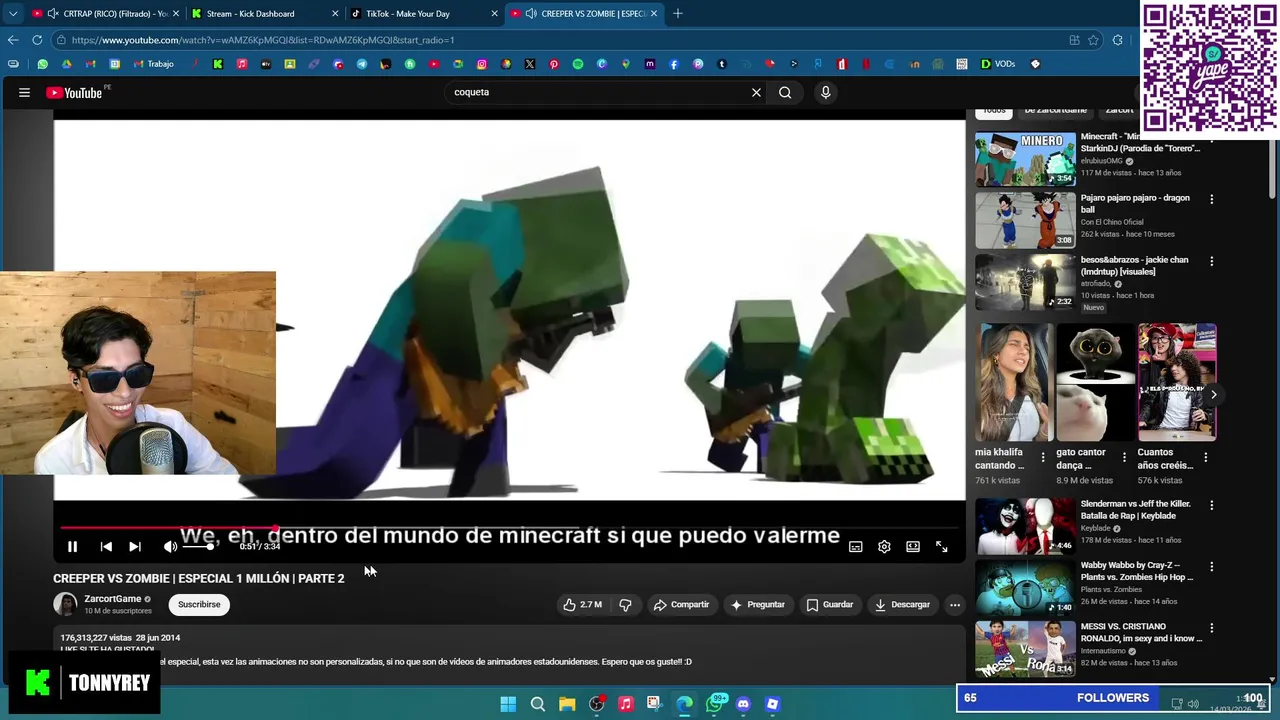This screenshot has width=1280, height=720.
Task: Open Compartir share dialog
Action: (681, 605)
